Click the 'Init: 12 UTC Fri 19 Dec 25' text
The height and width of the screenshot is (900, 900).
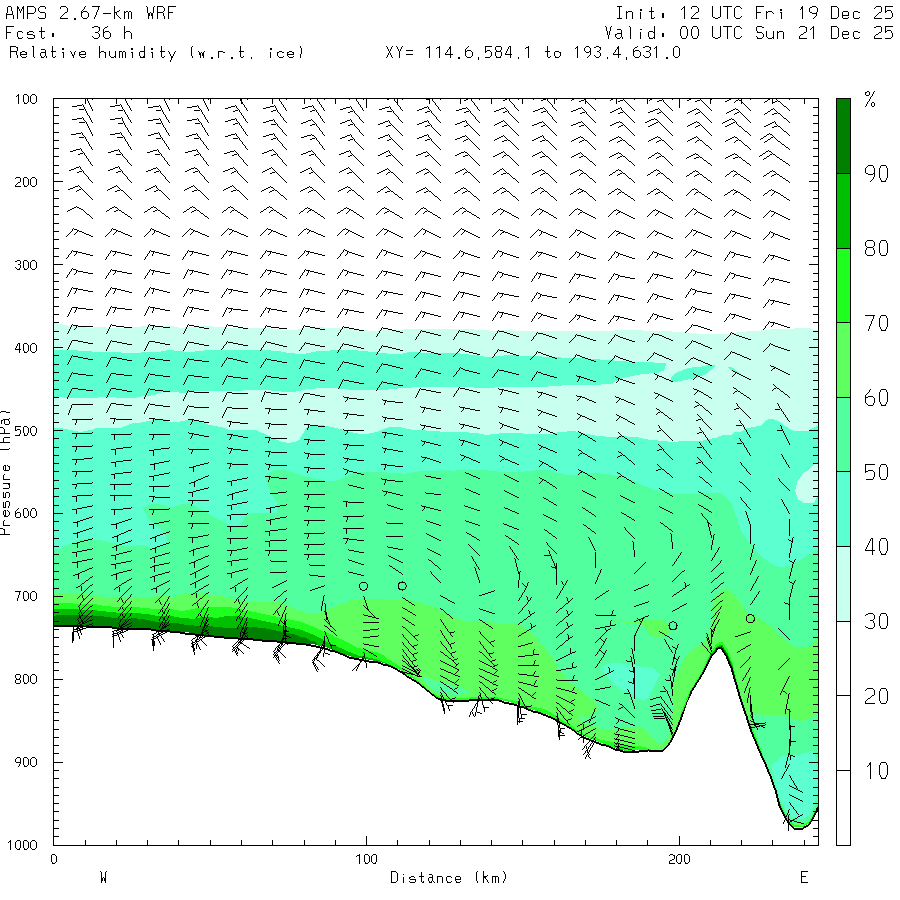[x=754, y=13]
